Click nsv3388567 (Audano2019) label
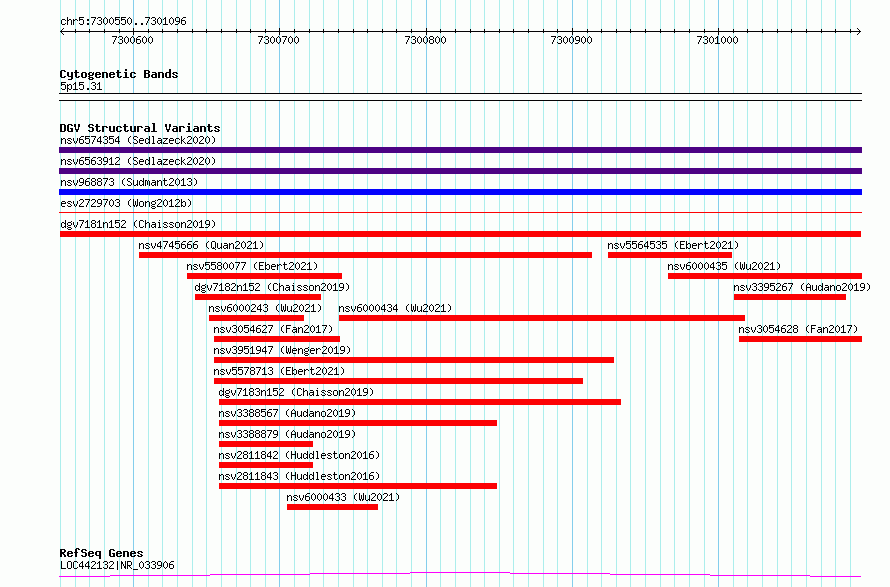Screen dimensions: 890x587 [x=287, y=413]
